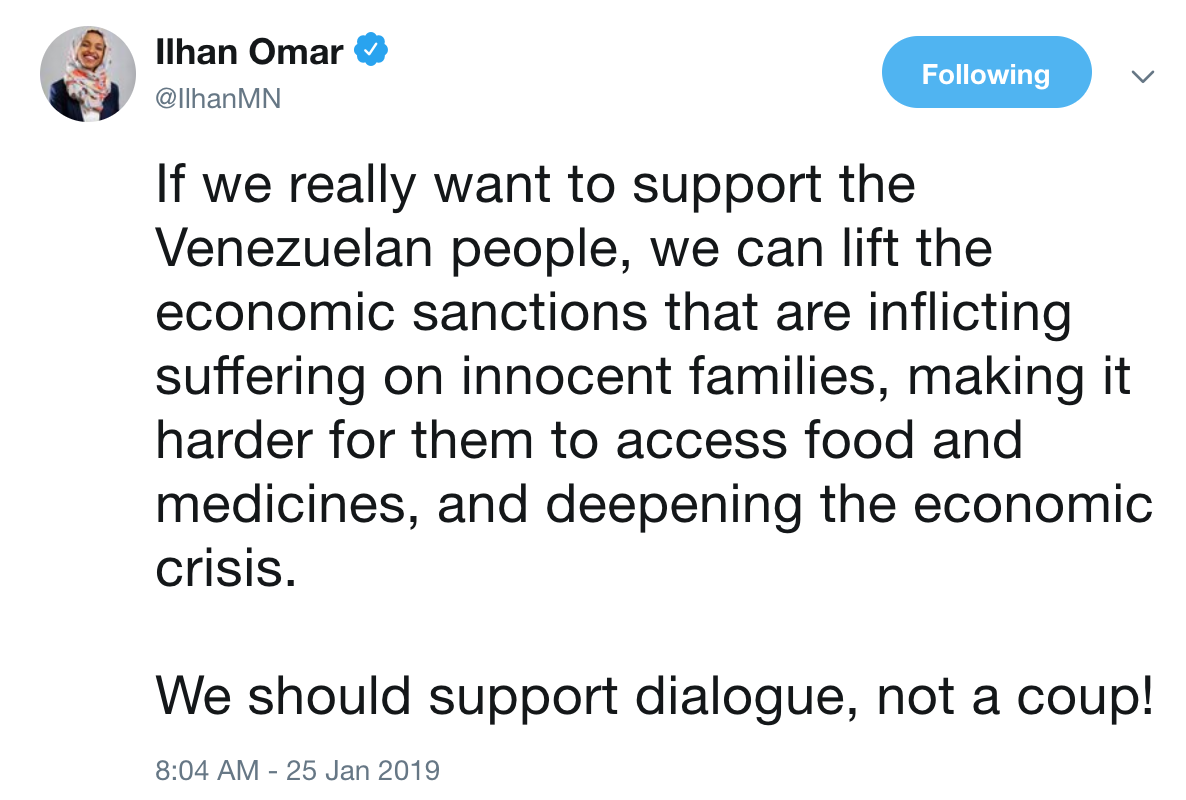Visit the @IlhanMN handle link
This screenshot has width=1186, height=800.
click(218, 98)
